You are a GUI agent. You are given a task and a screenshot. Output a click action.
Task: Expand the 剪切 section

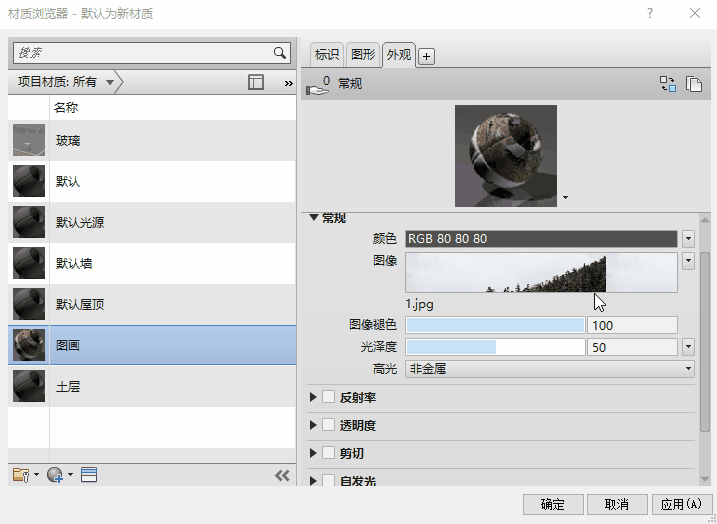(x=313, y=453)
